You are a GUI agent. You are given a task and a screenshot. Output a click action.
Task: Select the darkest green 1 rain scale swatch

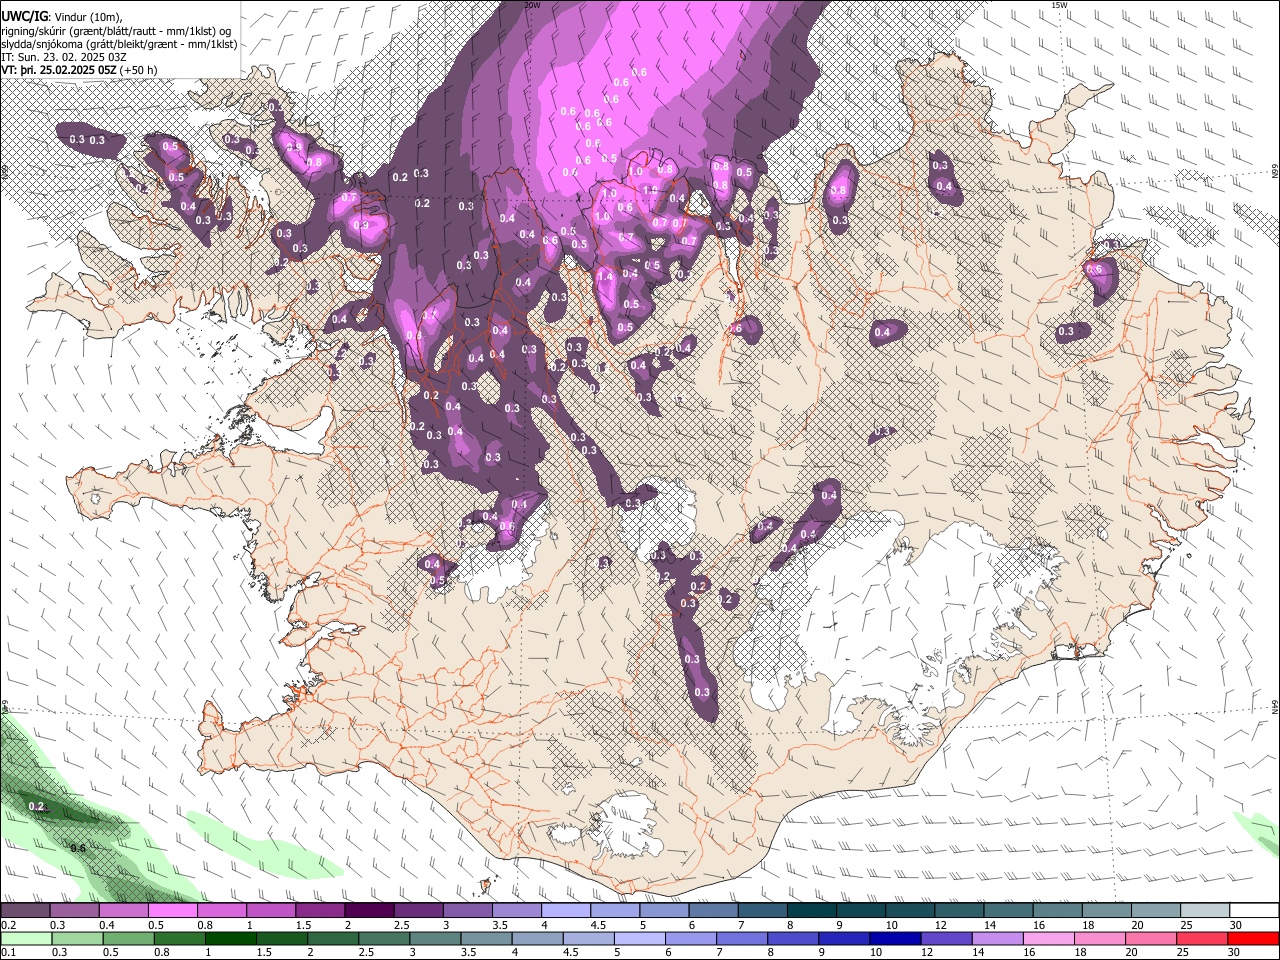[x=230, y=938]
